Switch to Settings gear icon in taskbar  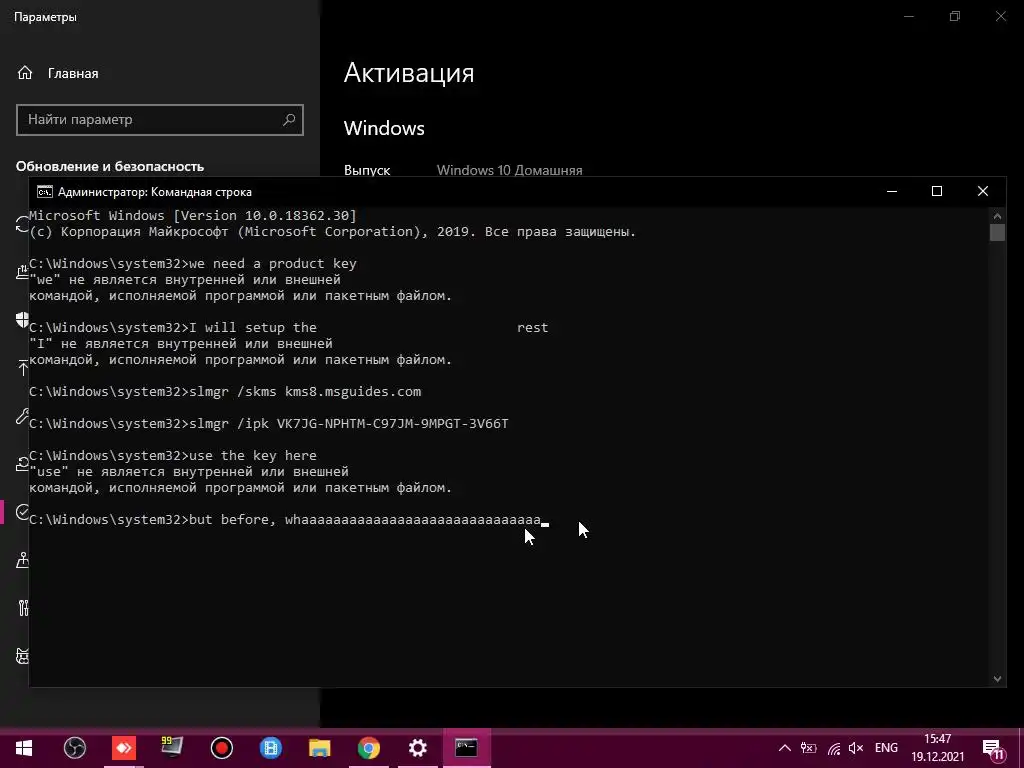[x=417, y=748]
